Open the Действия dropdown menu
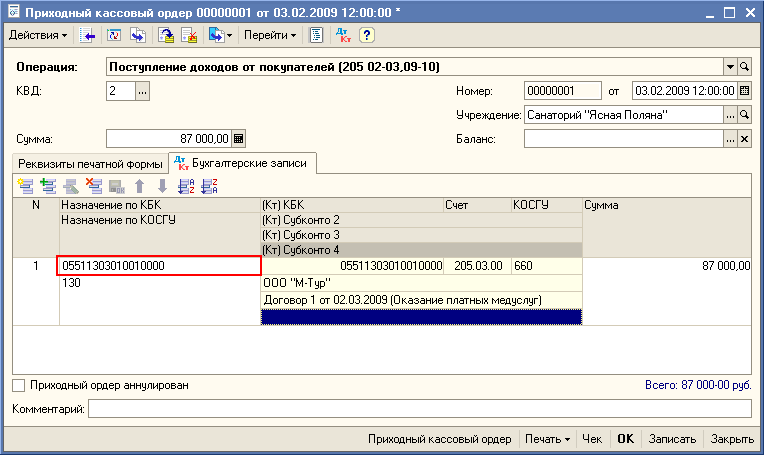This screenshot has height=455, width=764. tap(38, 35)
